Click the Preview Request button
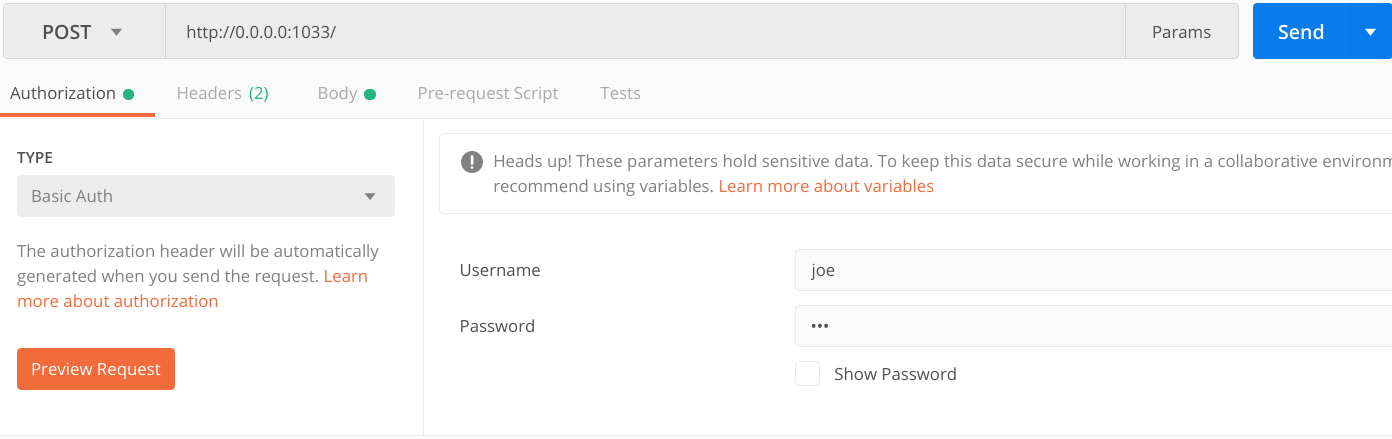This screenshot has height=439, width=1392. (x=96, y=369)
